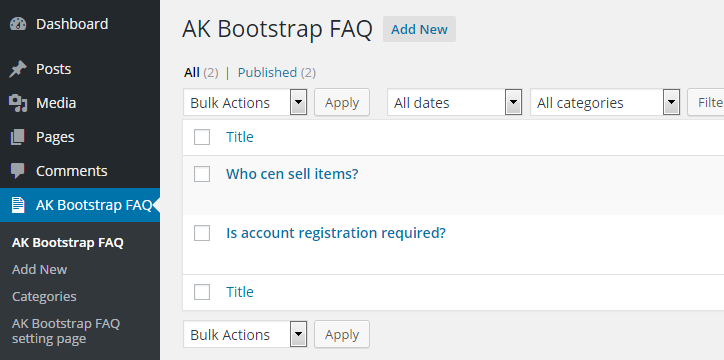Click the Pages icon in sidebar
The width and height of the screenshot is (724, 360).
coord(18,137)
